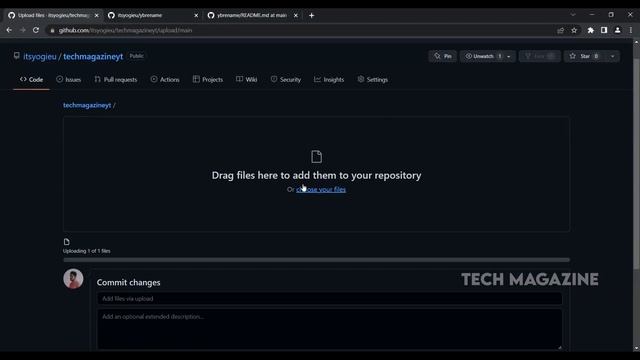Open the itsyogieu owner link
Image resolution: width=640 pixels, height=360 pixels.
click(x=40, y=56)
